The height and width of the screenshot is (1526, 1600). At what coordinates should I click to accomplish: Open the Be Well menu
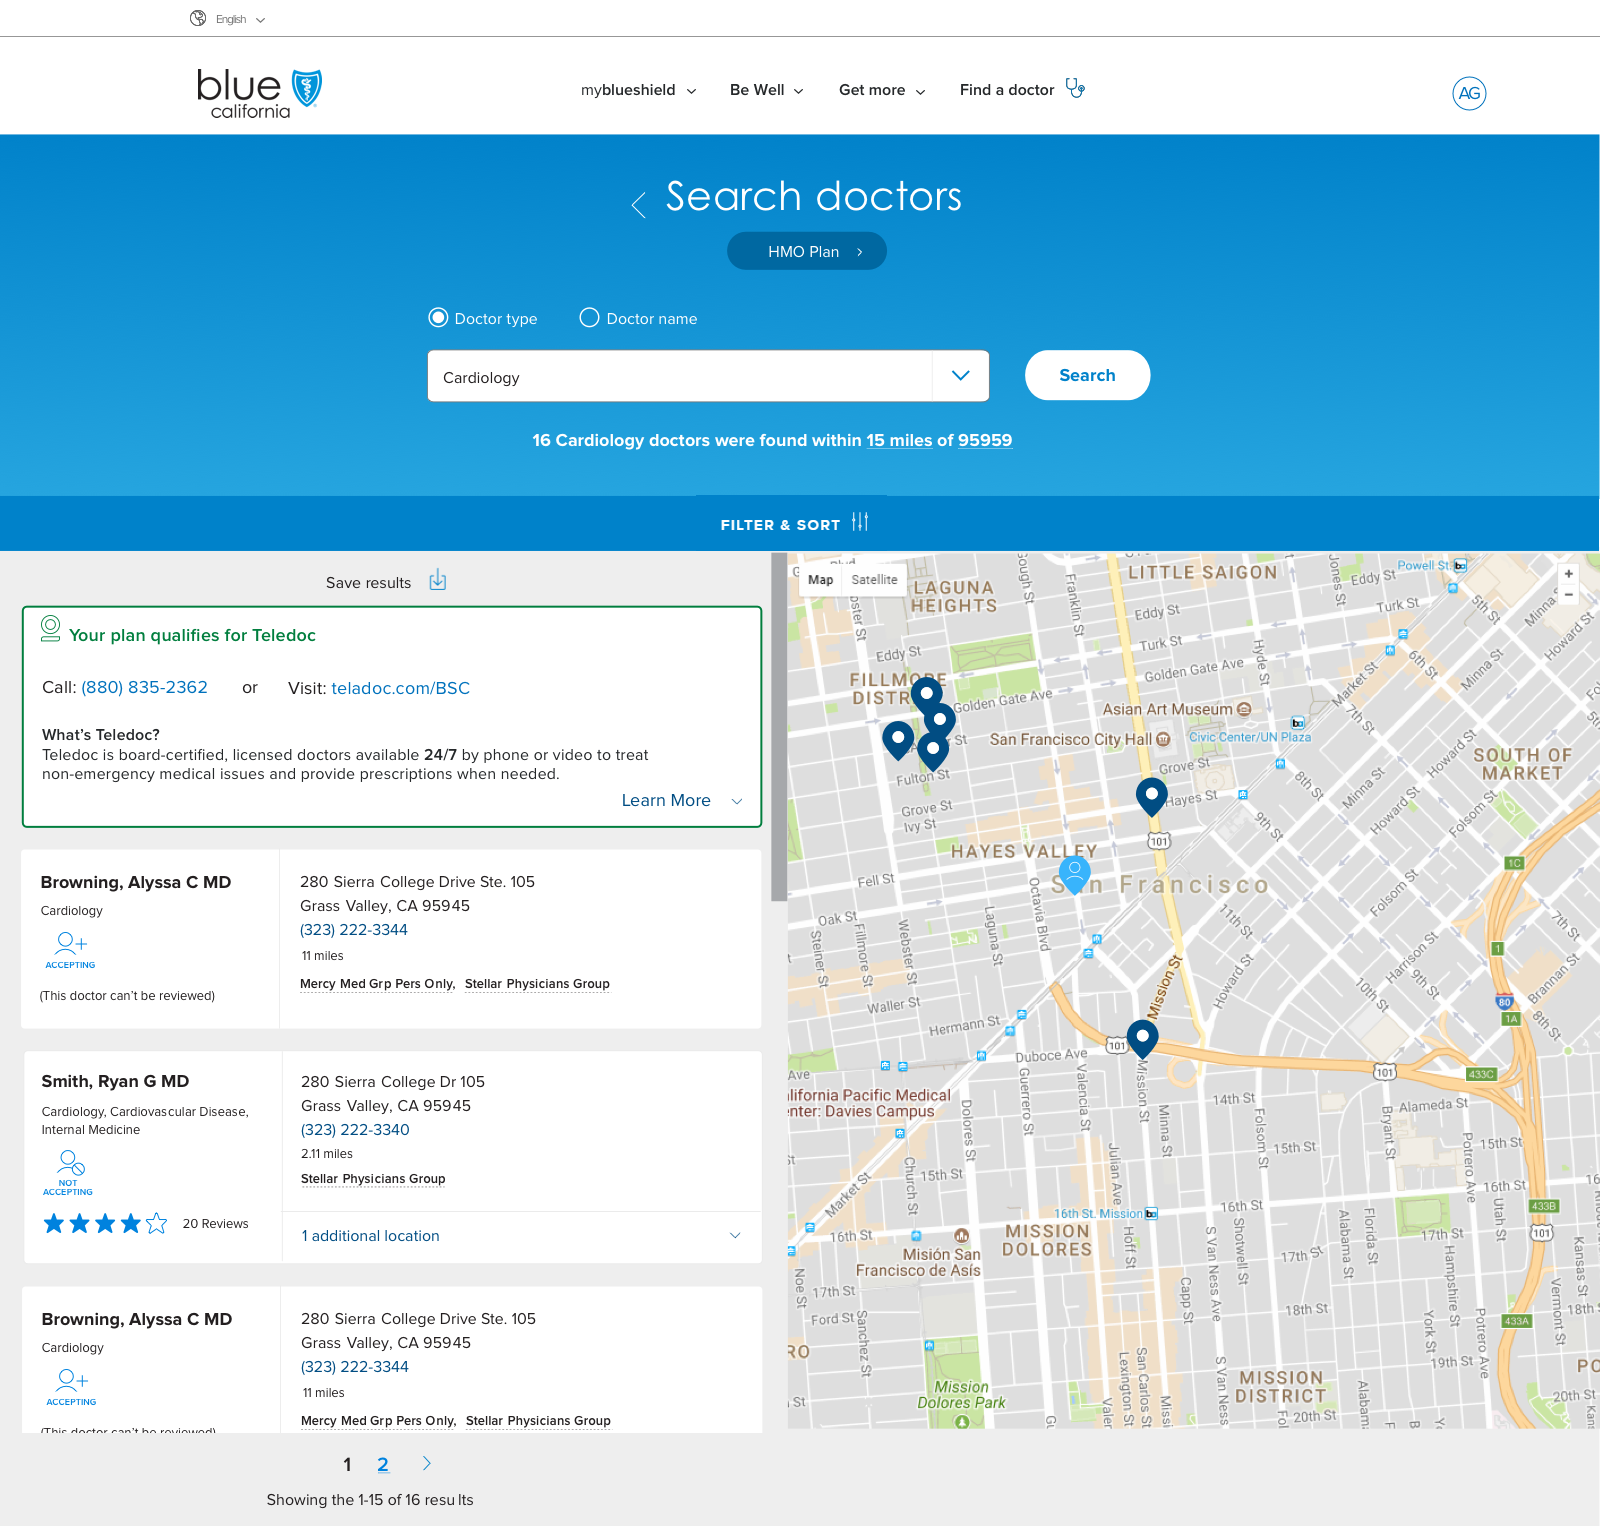tap(767, 90)
